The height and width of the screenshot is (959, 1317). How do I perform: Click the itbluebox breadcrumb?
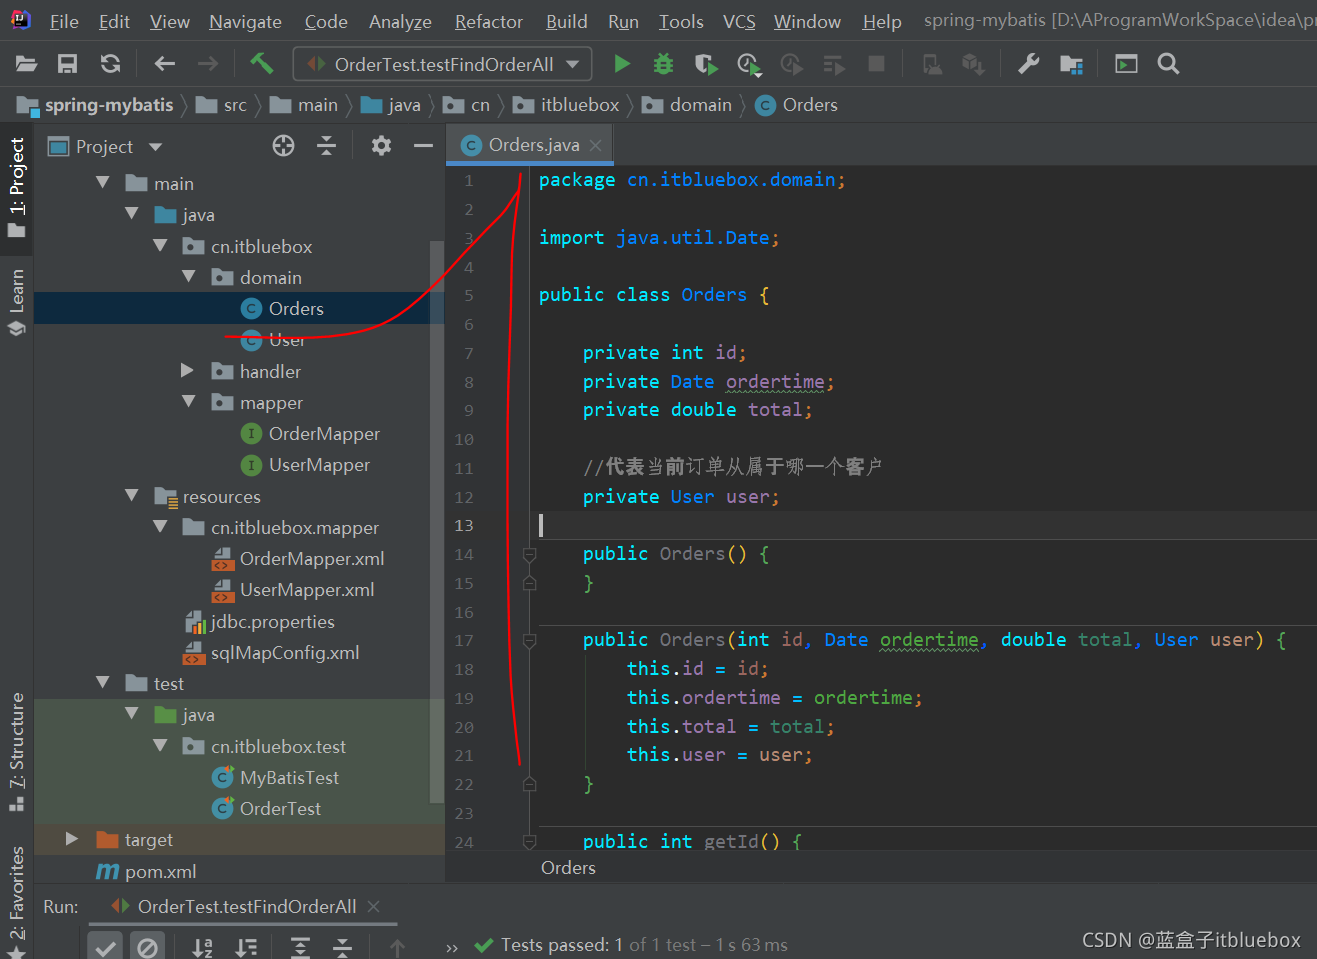tap(566, 105)
